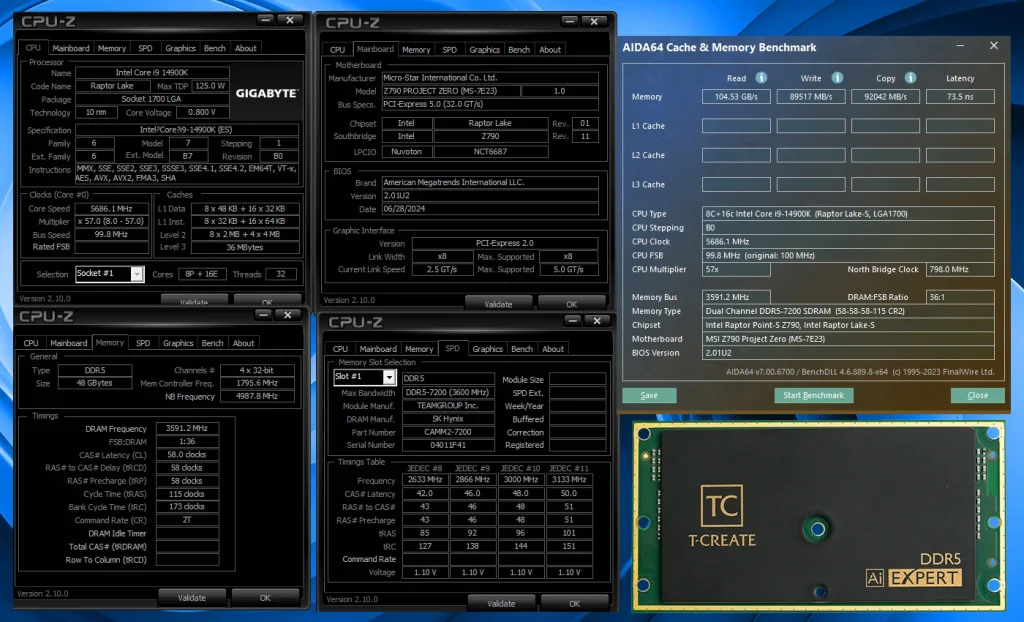1024x622 pixels.
Task: Click the DRAM Frequency 3591.2 MHz value
Action: (187, 429)
